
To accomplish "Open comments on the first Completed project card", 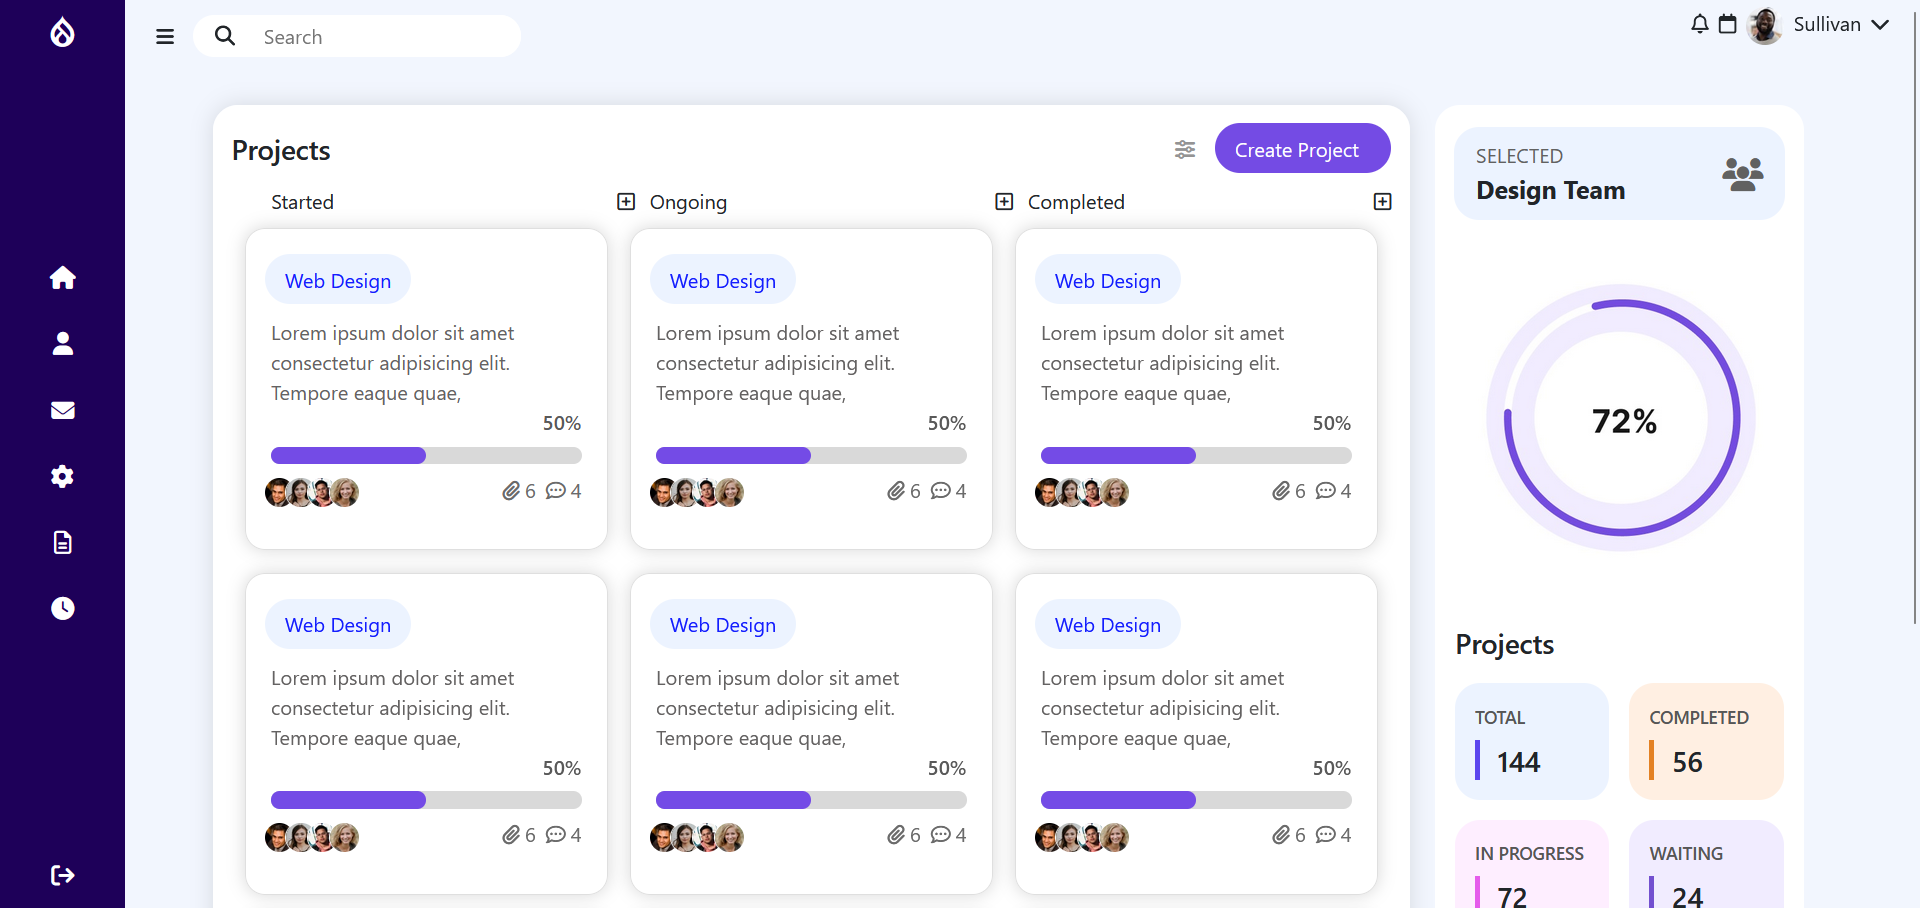I will coord(1326,491).
